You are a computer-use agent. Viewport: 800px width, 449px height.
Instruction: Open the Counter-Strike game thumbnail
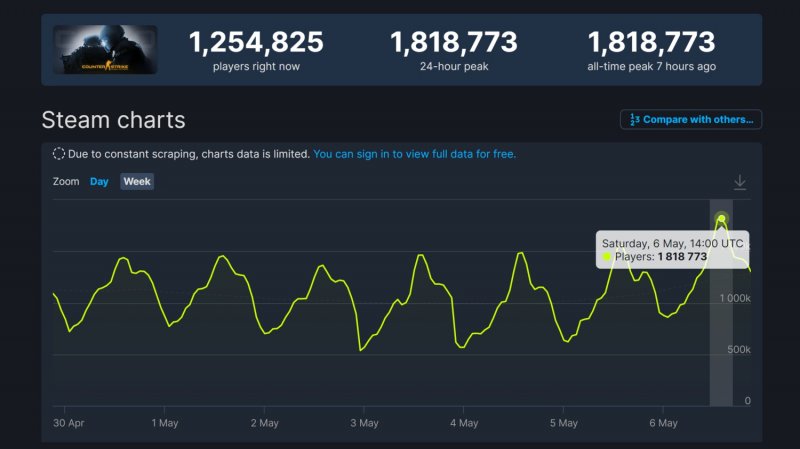pyautogui.click(x=105, y=50)
